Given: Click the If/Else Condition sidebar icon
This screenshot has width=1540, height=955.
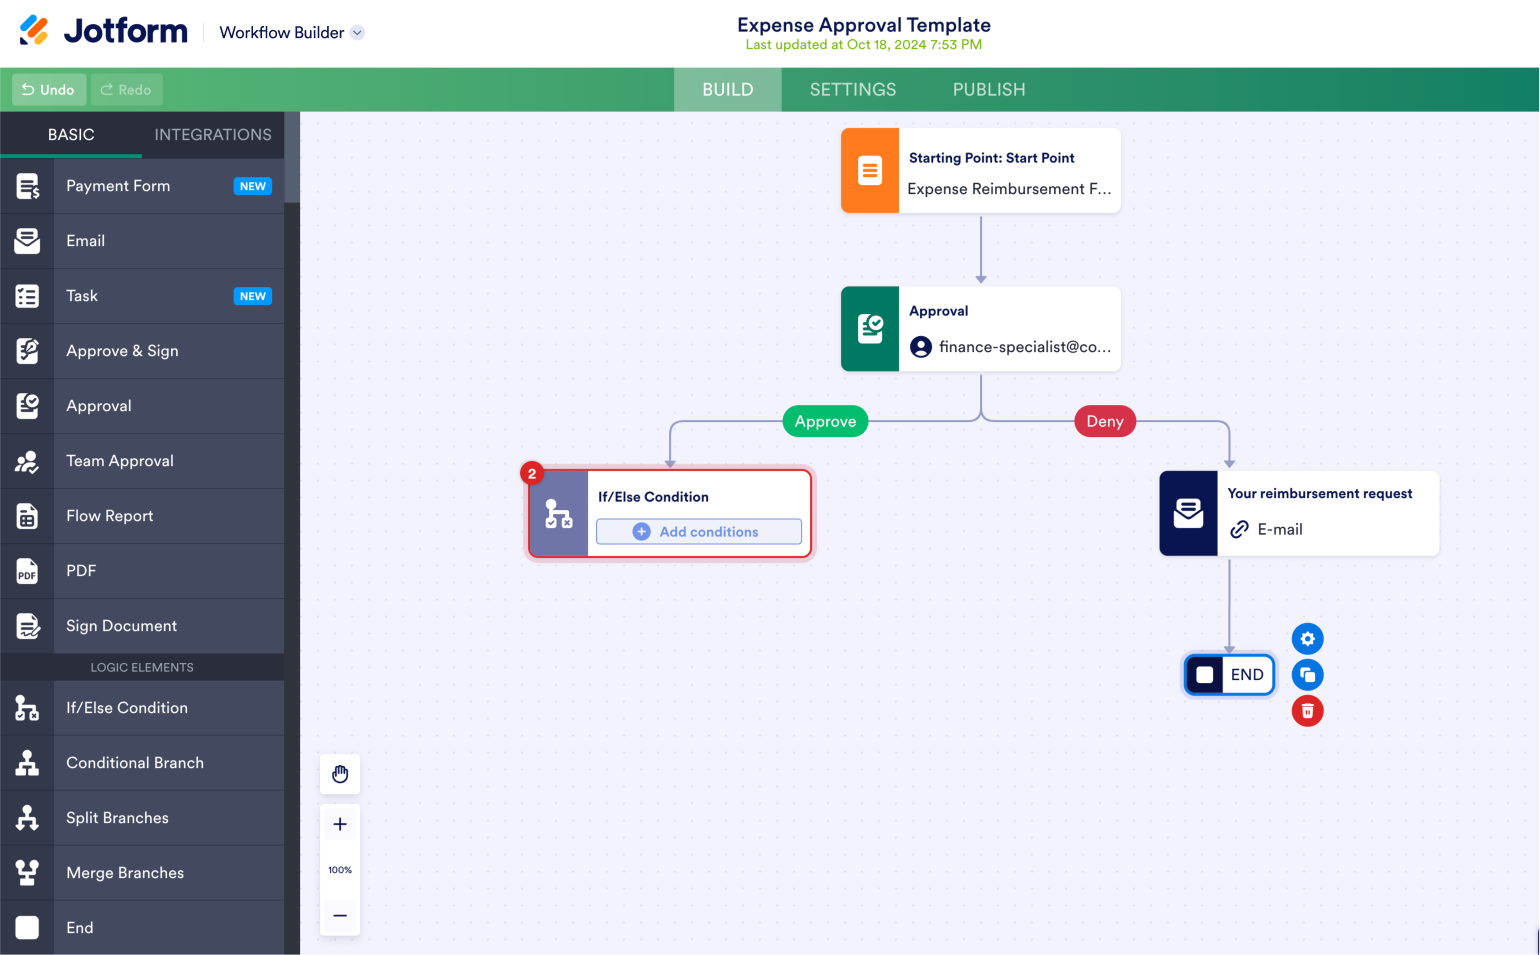Looking at the screenshot, I should pyautogui.click(x=27, y=708).
